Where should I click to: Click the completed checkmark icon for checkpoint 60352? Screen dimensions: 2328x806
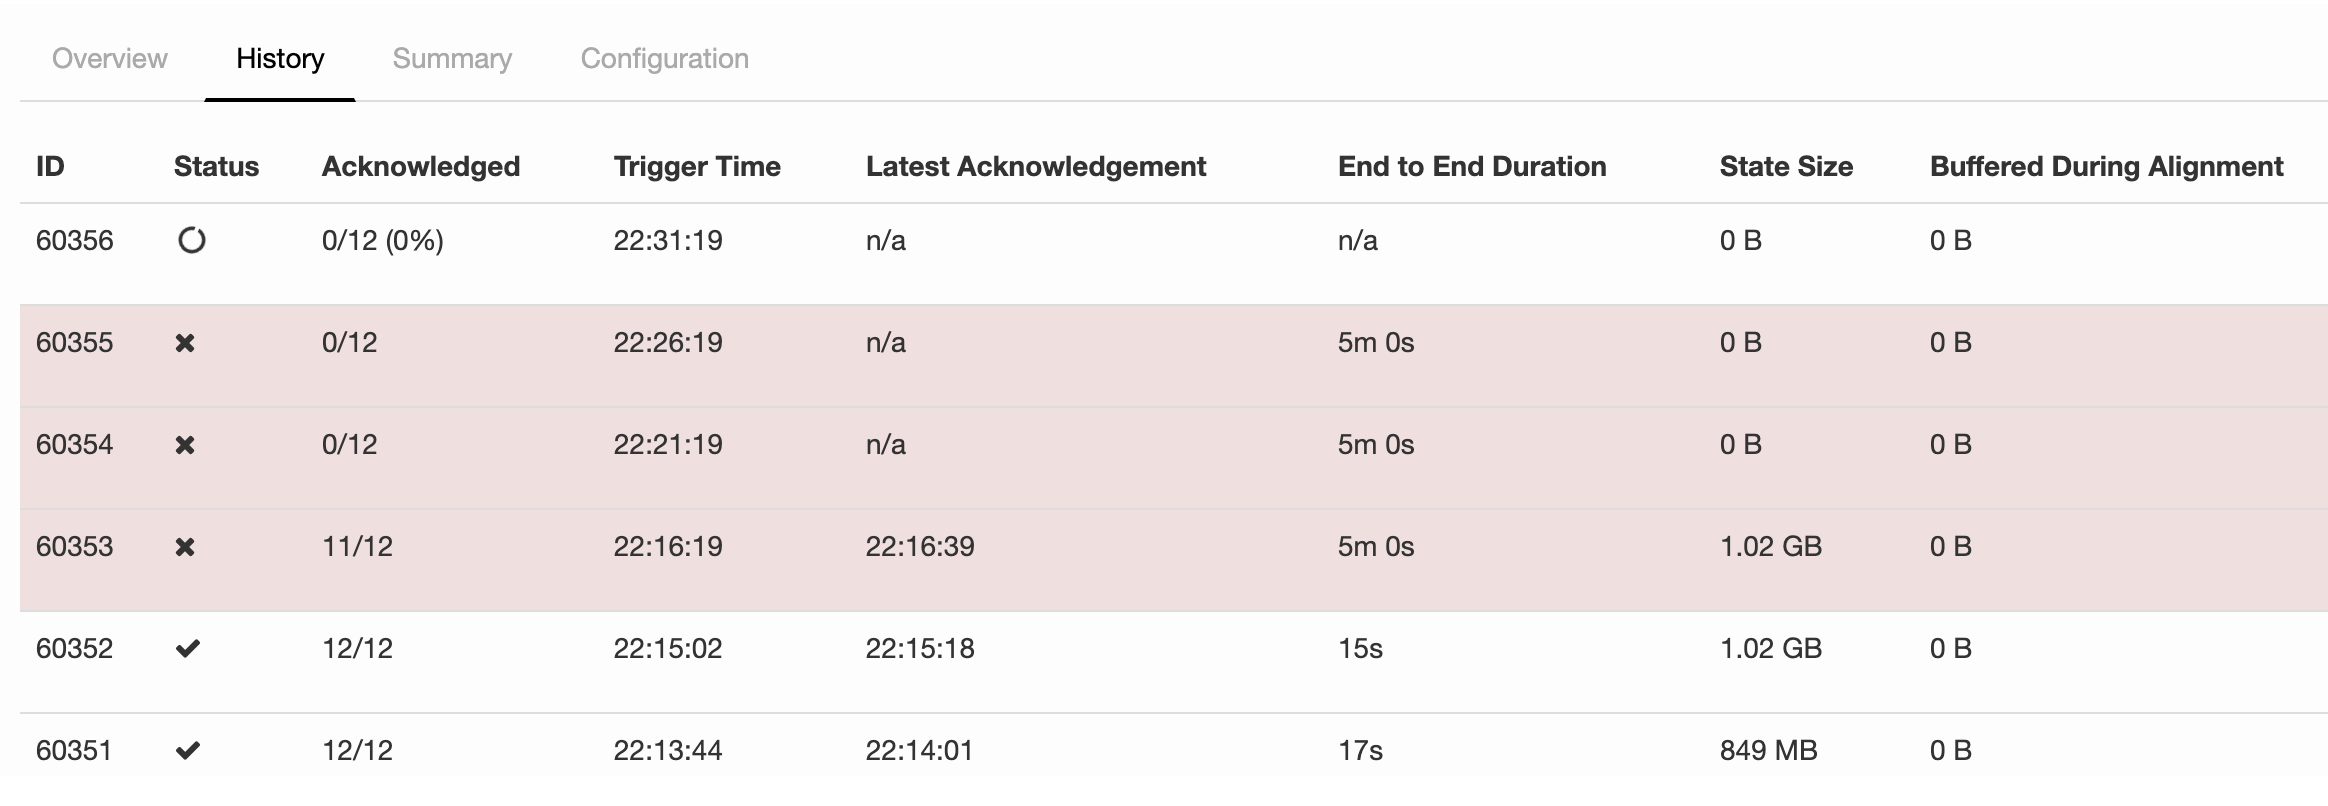[188, 649]
